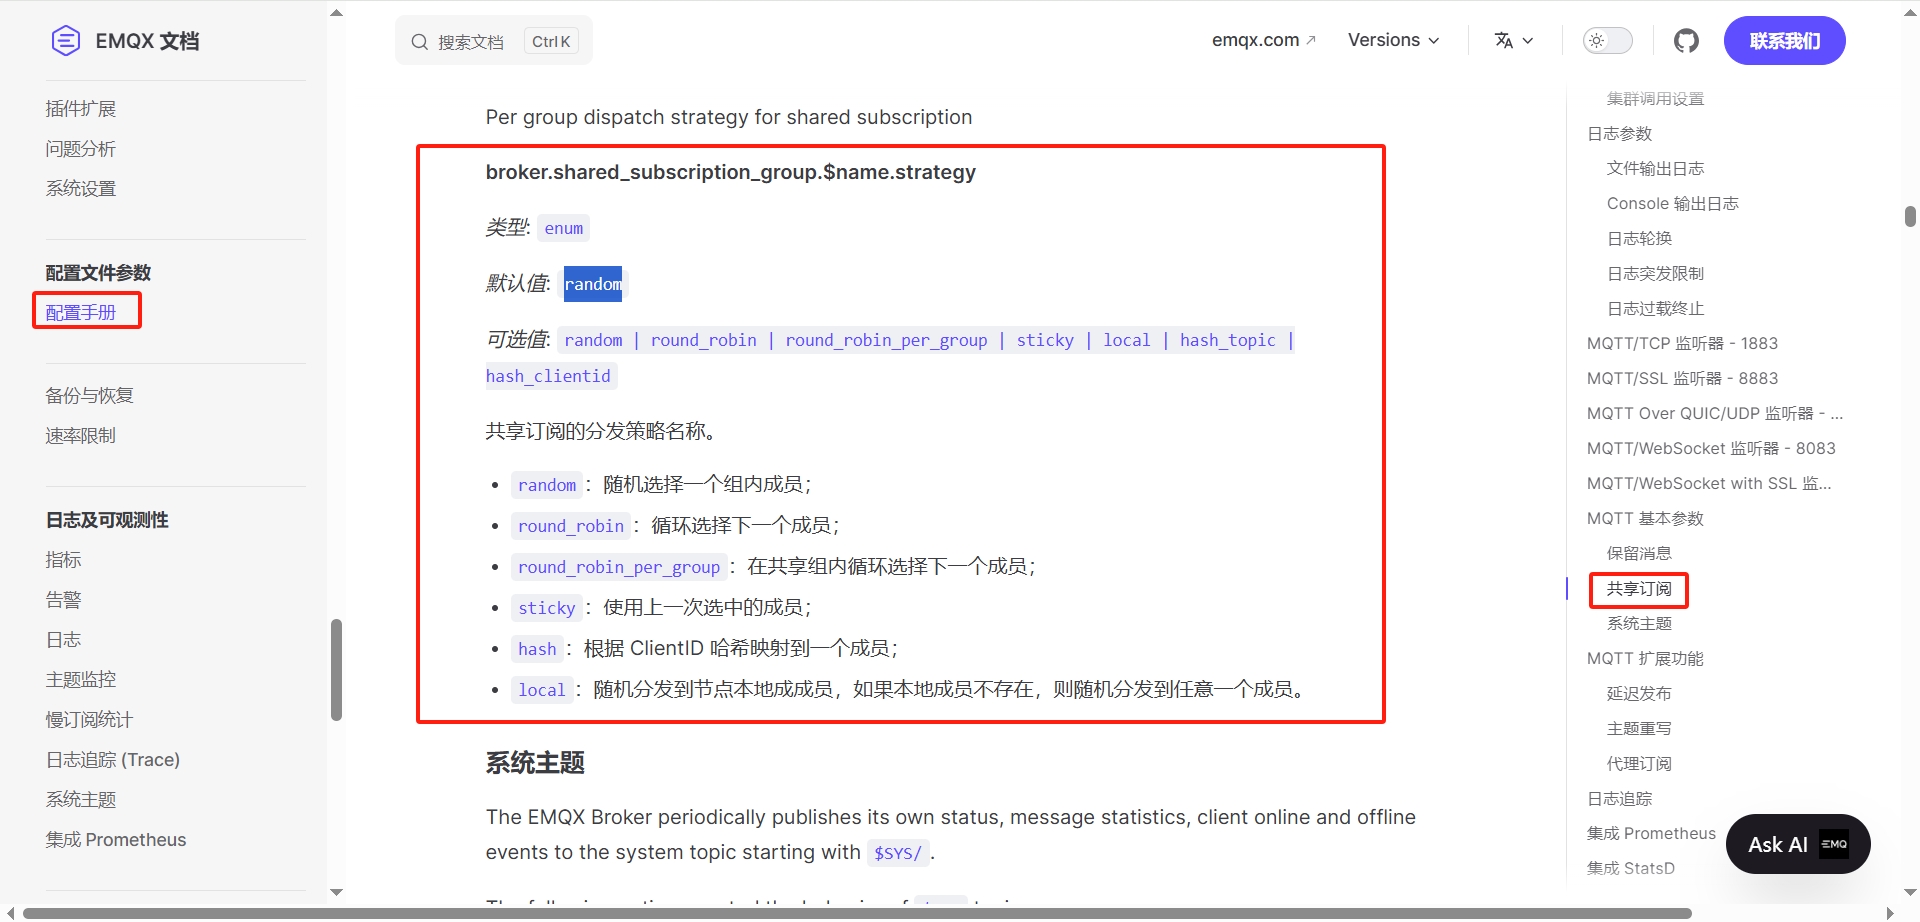Click the 搜索文档 search field
The height and width of the screenshot is (922, 1920).
(x=471, y=42)
